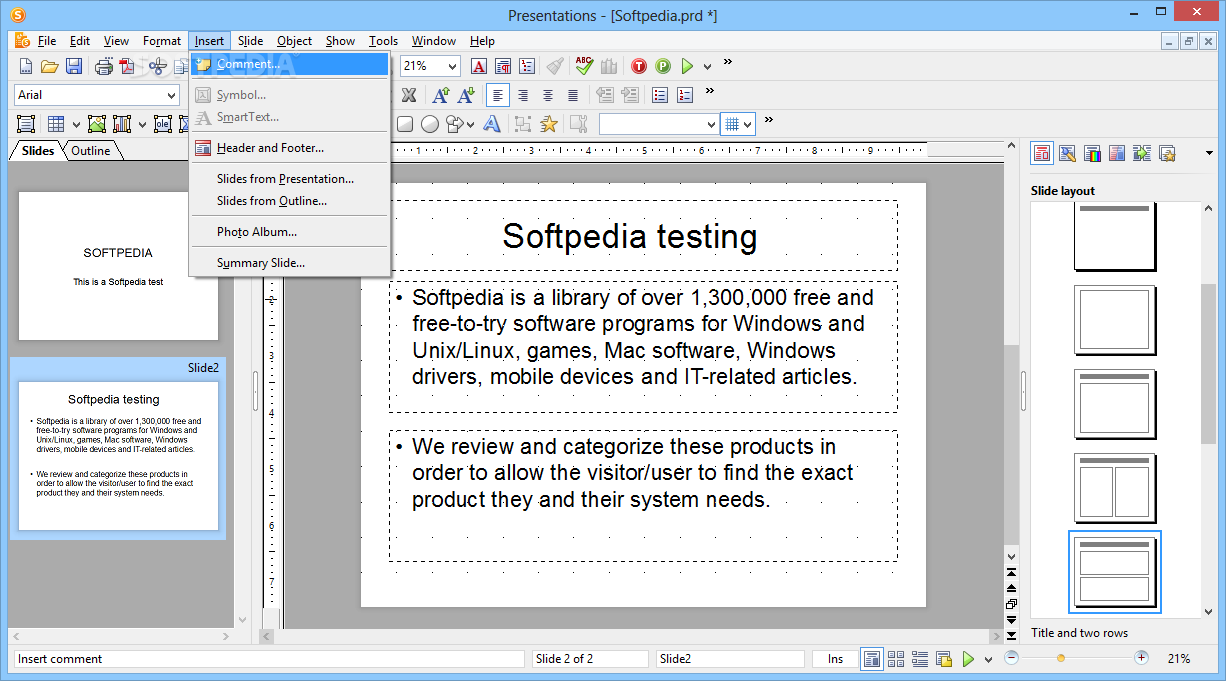This screenshot has height=681, width=1226.
Task: Save the presentation with the floppy disk icon
Action: point(74,66)
